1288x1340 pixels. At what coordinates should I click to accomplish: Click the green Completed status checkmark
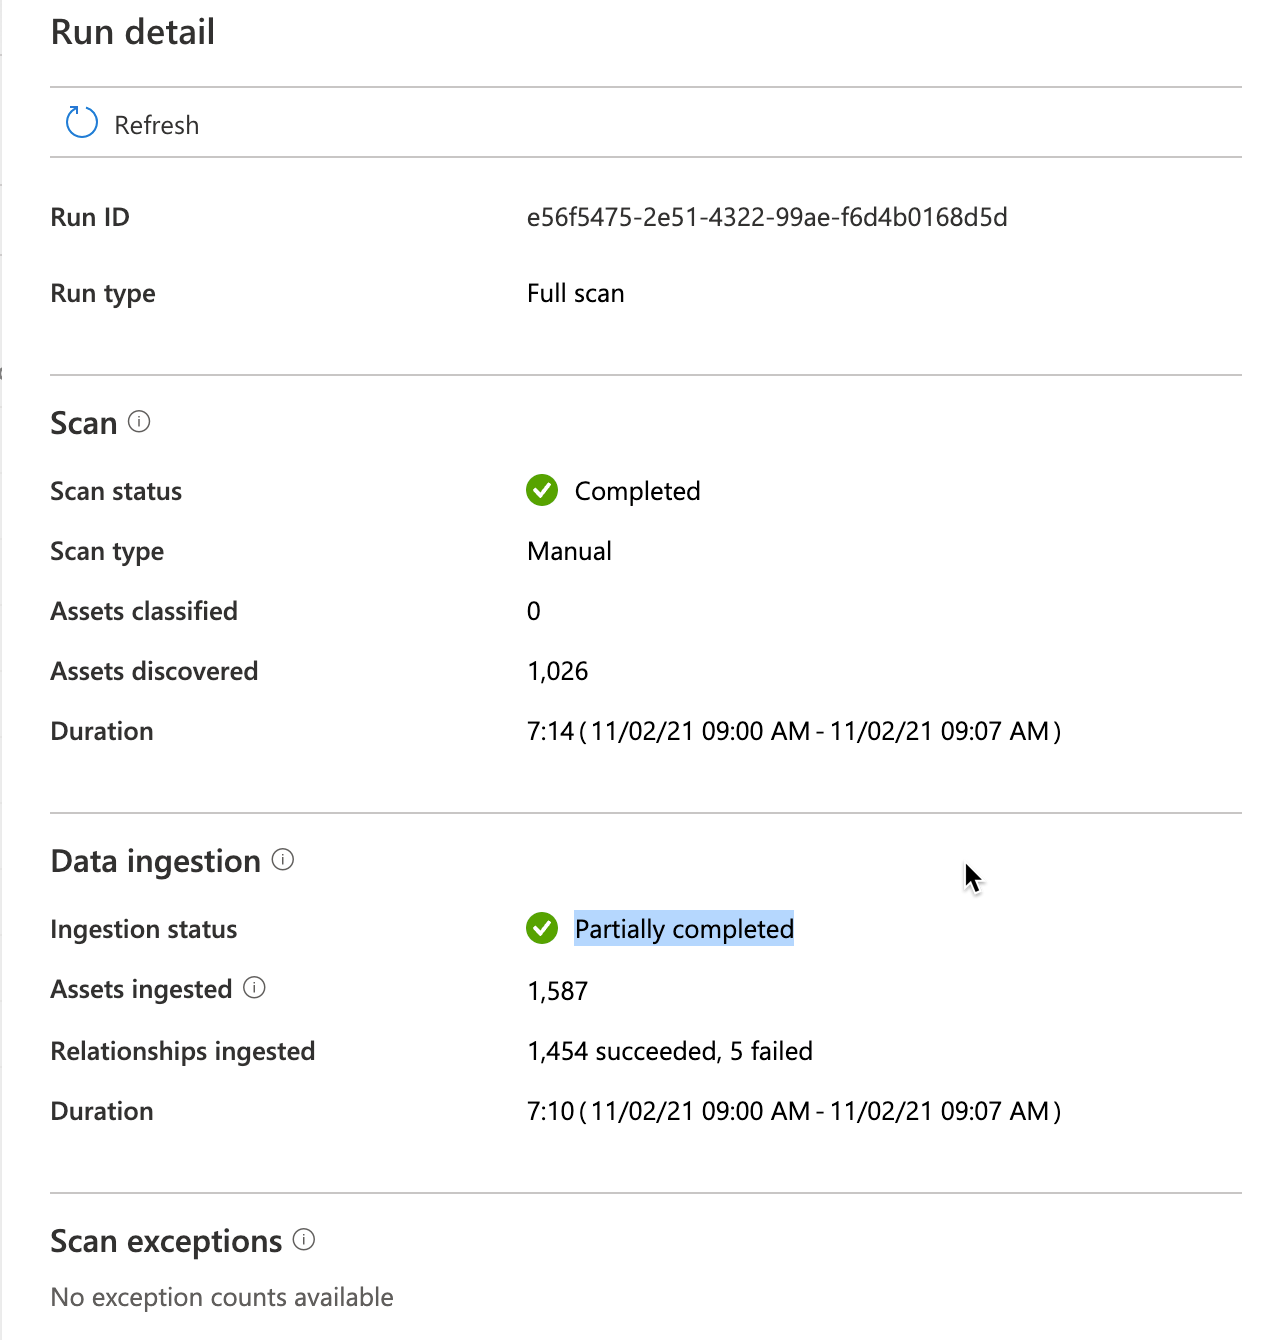click(x=542, y=491)
